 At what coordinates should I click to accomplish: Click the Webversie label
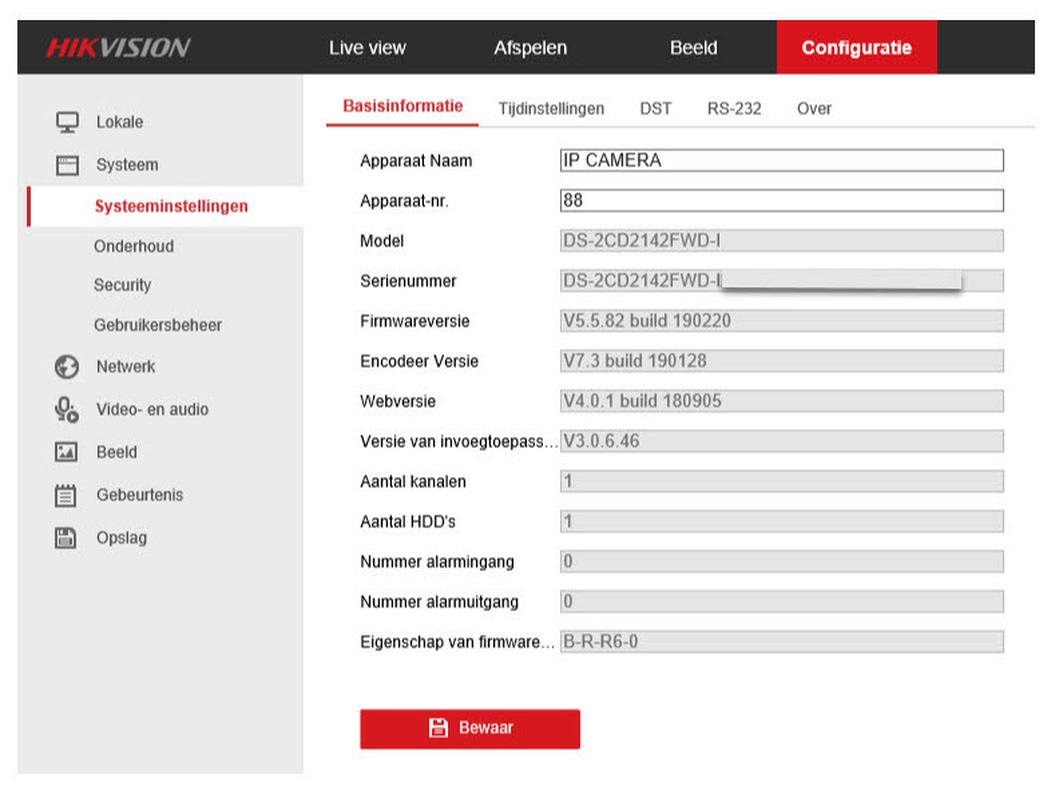click(x=398, y=401)
